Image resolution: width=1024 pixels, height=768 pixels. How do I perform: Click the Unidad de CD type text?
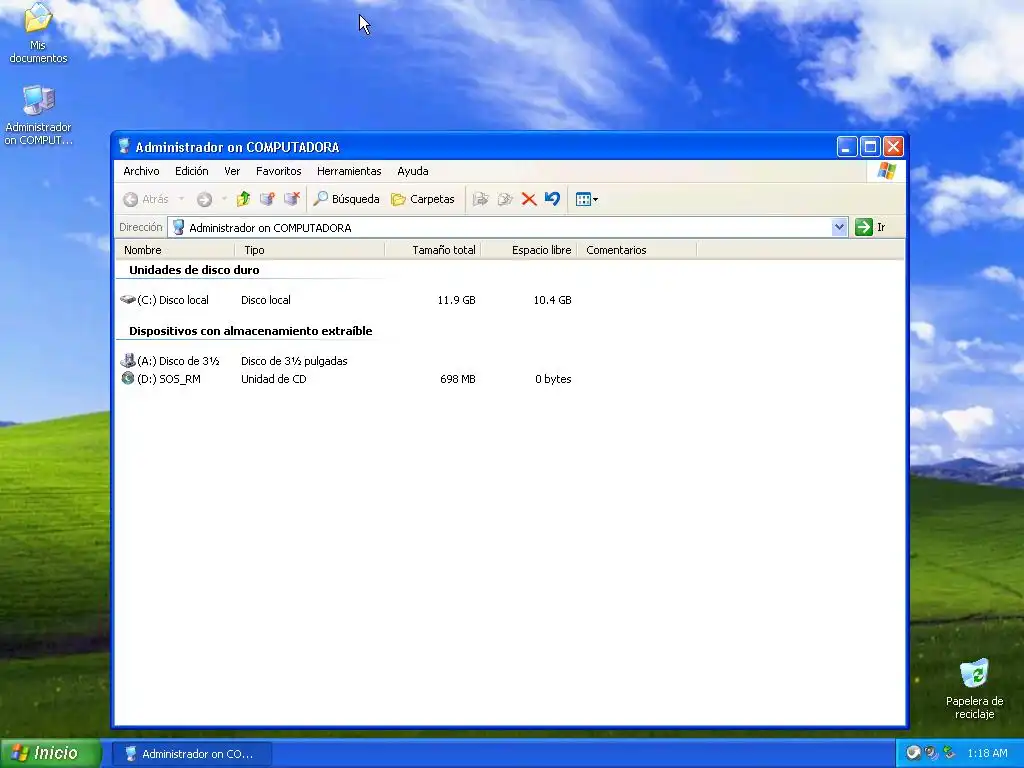pos(273,379)
